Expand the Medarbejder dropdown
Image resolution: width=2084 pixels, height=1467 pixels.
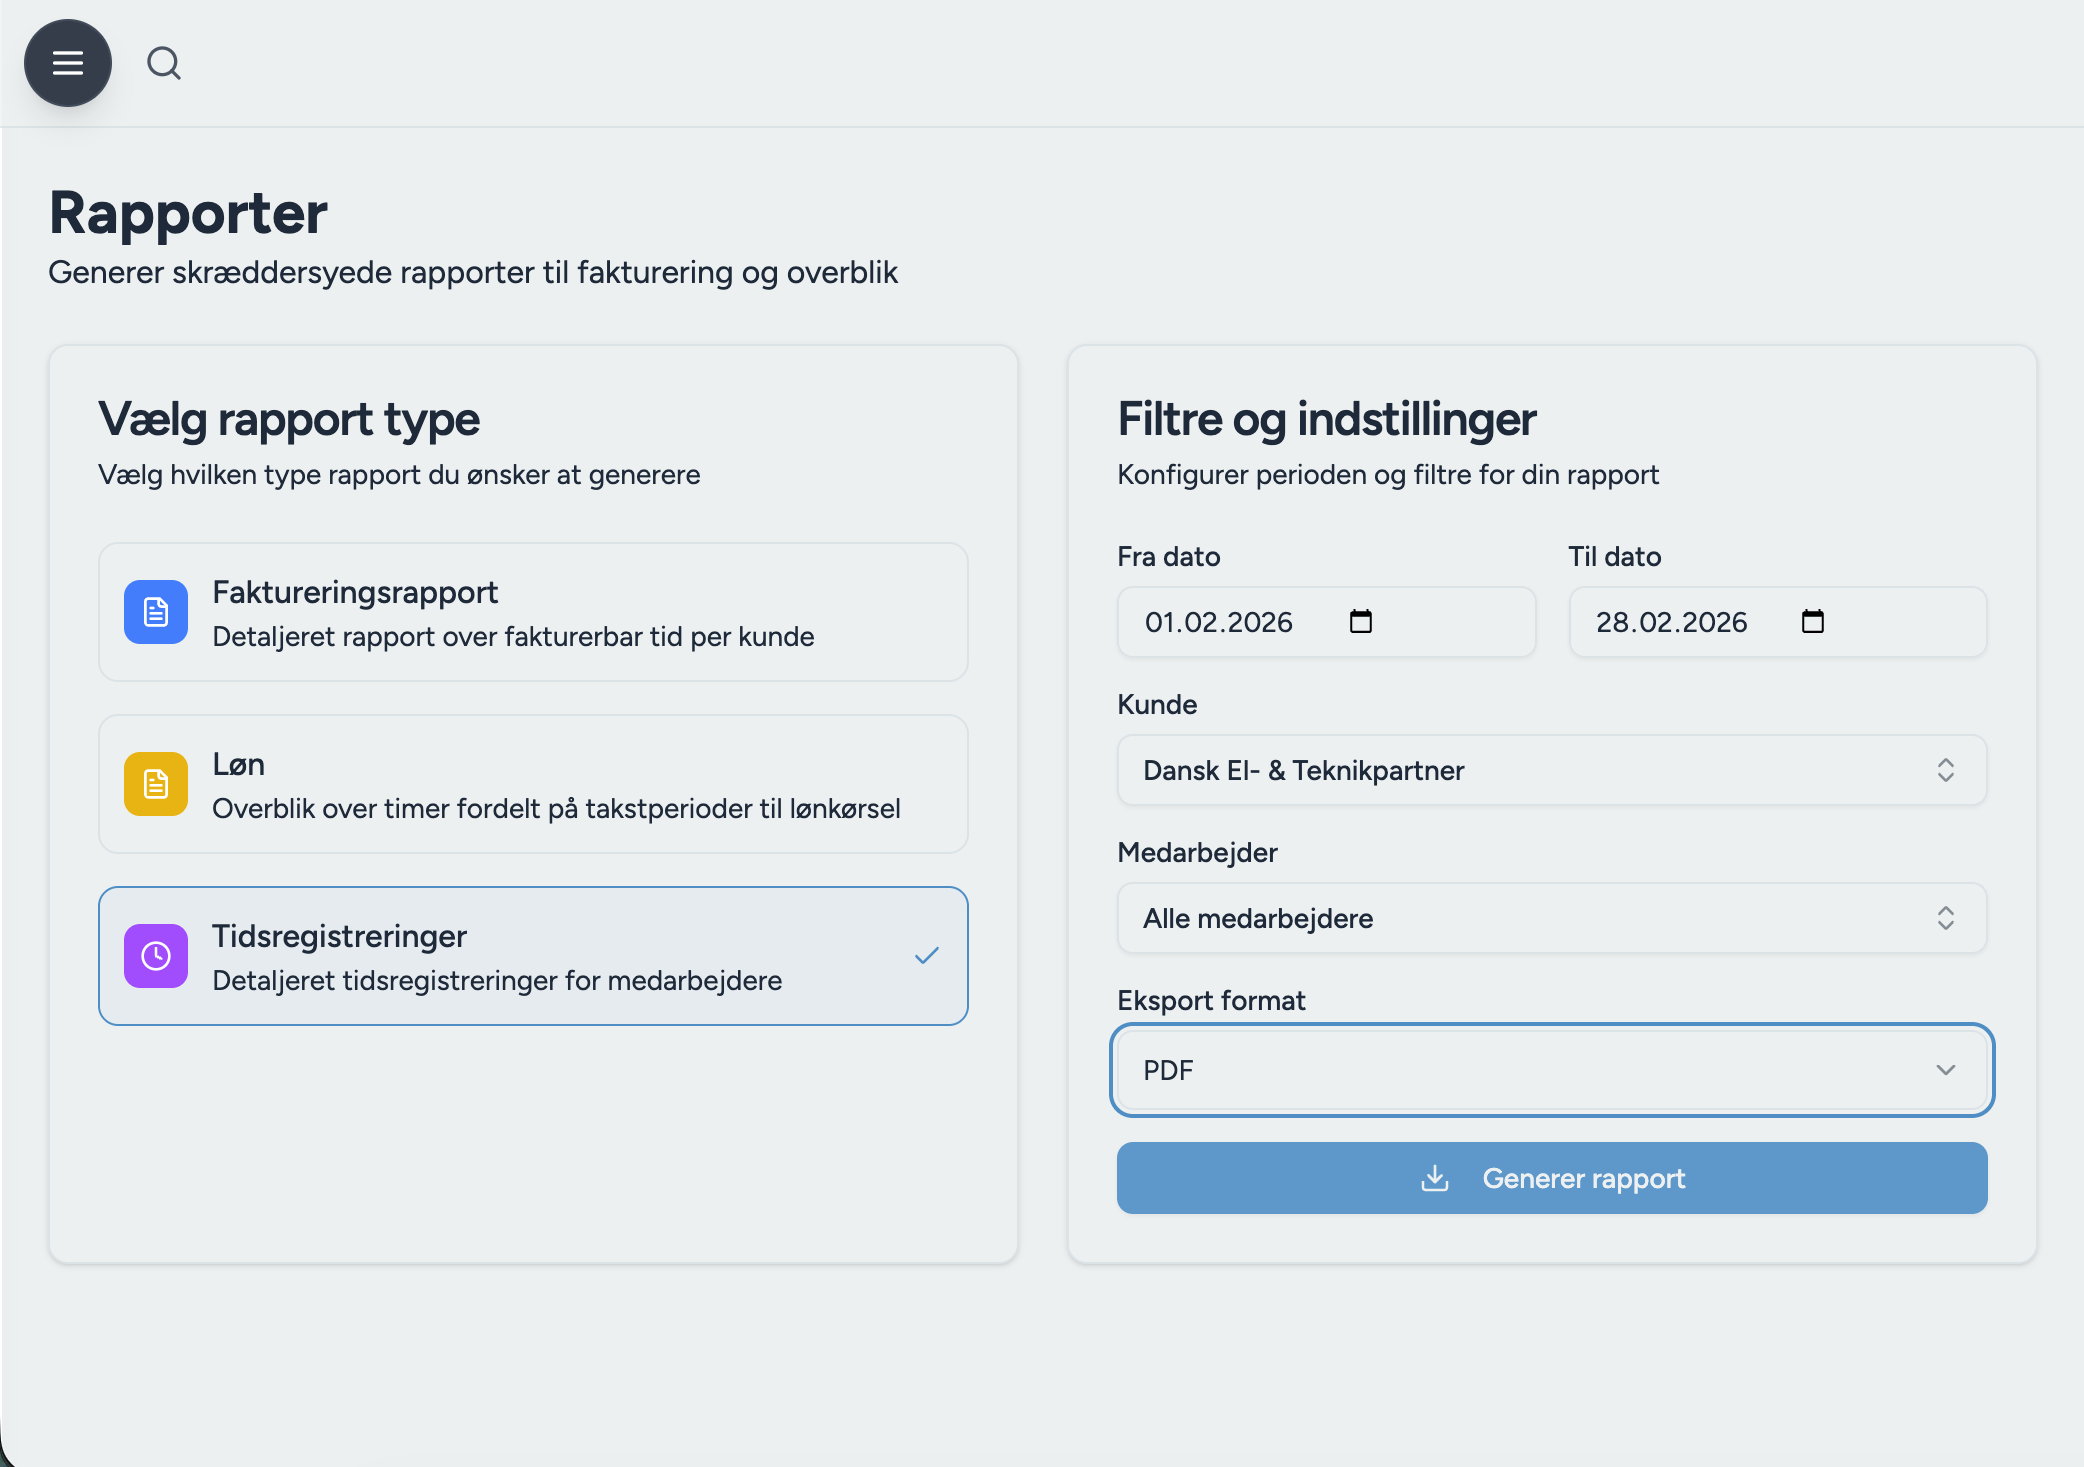1551,919
